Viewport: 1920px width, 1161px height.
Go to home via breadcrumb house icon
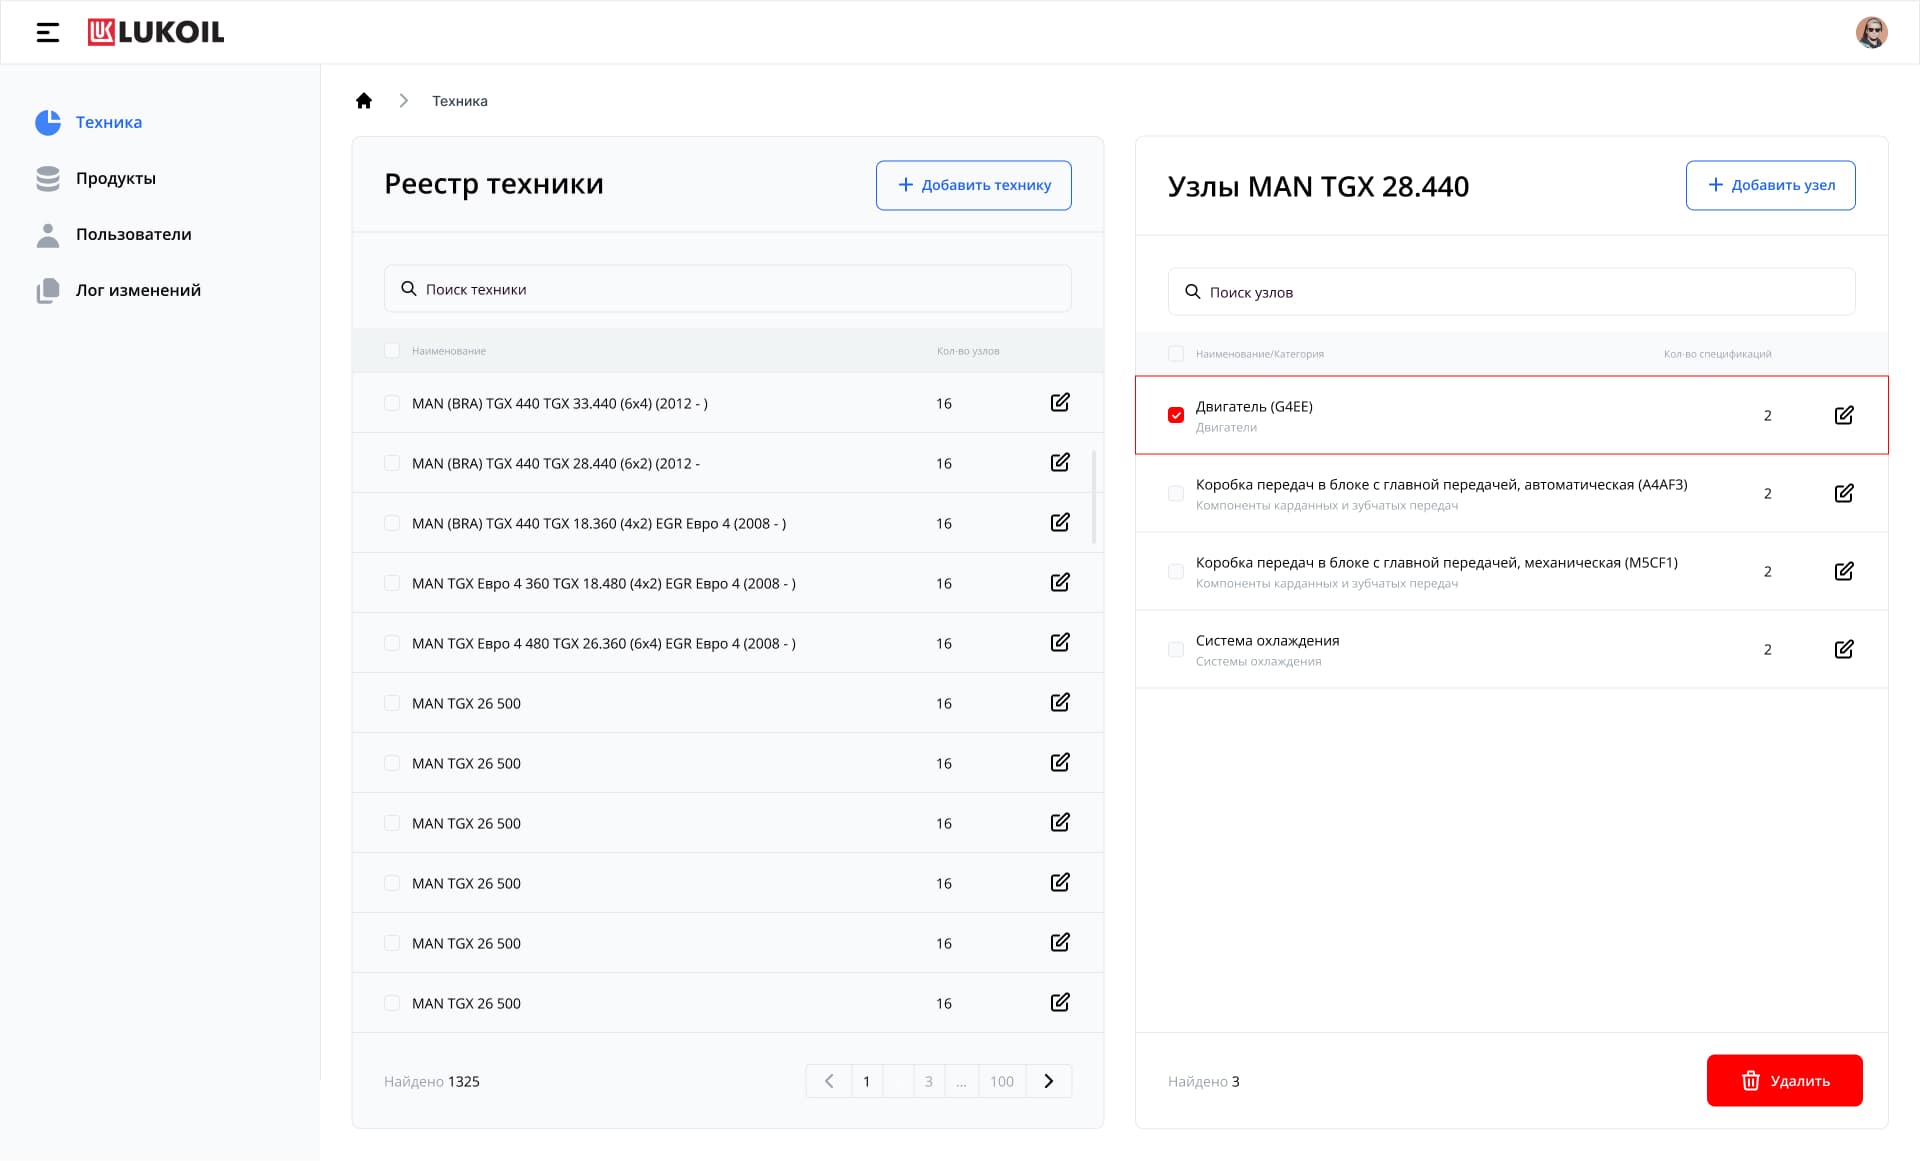click(364, 101)
